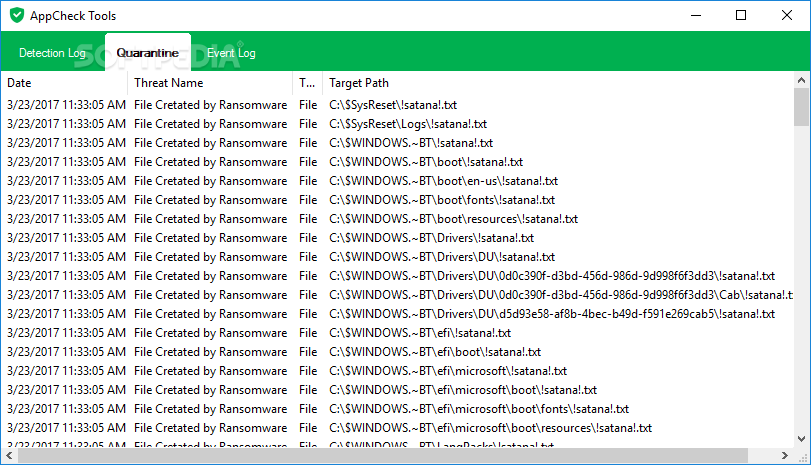Select the Quarantine tab

(147, 53)
